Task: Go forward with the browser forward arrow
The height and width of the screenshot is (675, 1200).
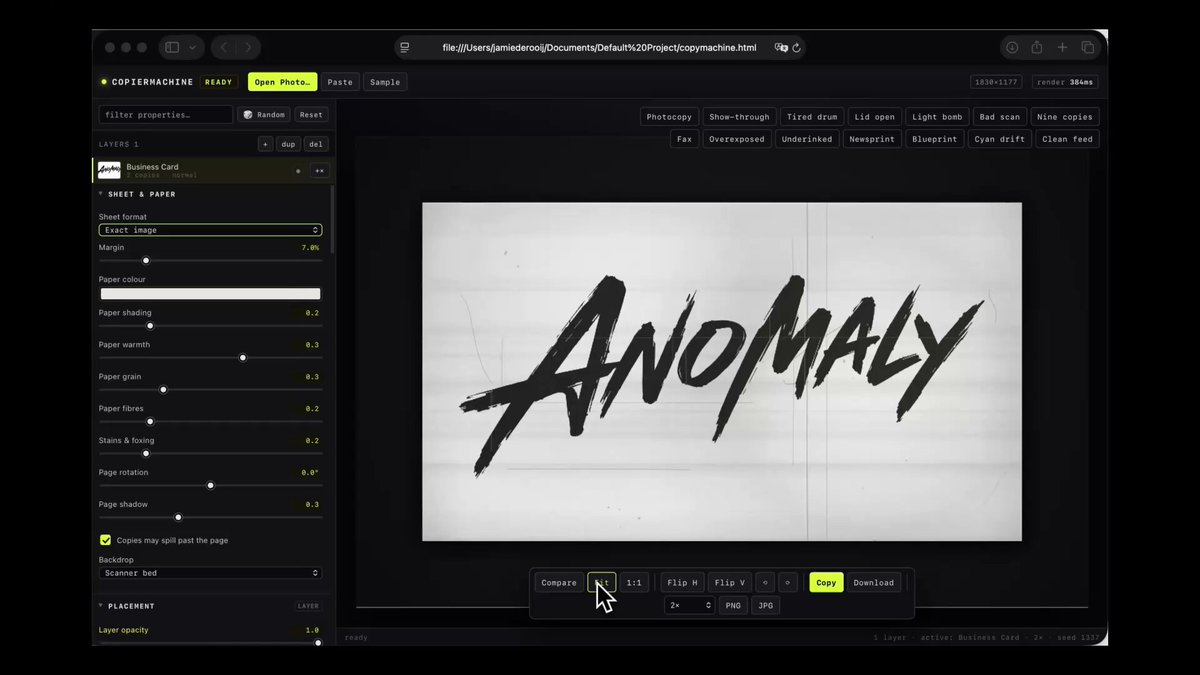Action: 248,47
